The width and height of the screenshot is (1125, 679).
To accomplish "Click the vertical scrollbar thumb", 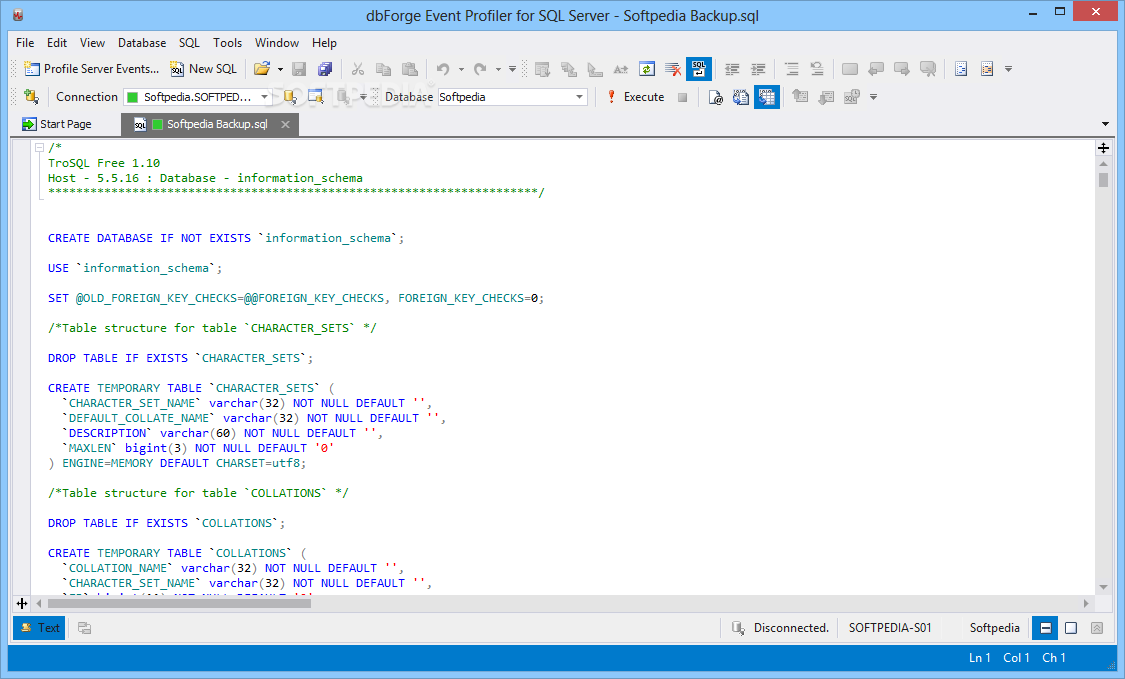I will [1103, 179].
